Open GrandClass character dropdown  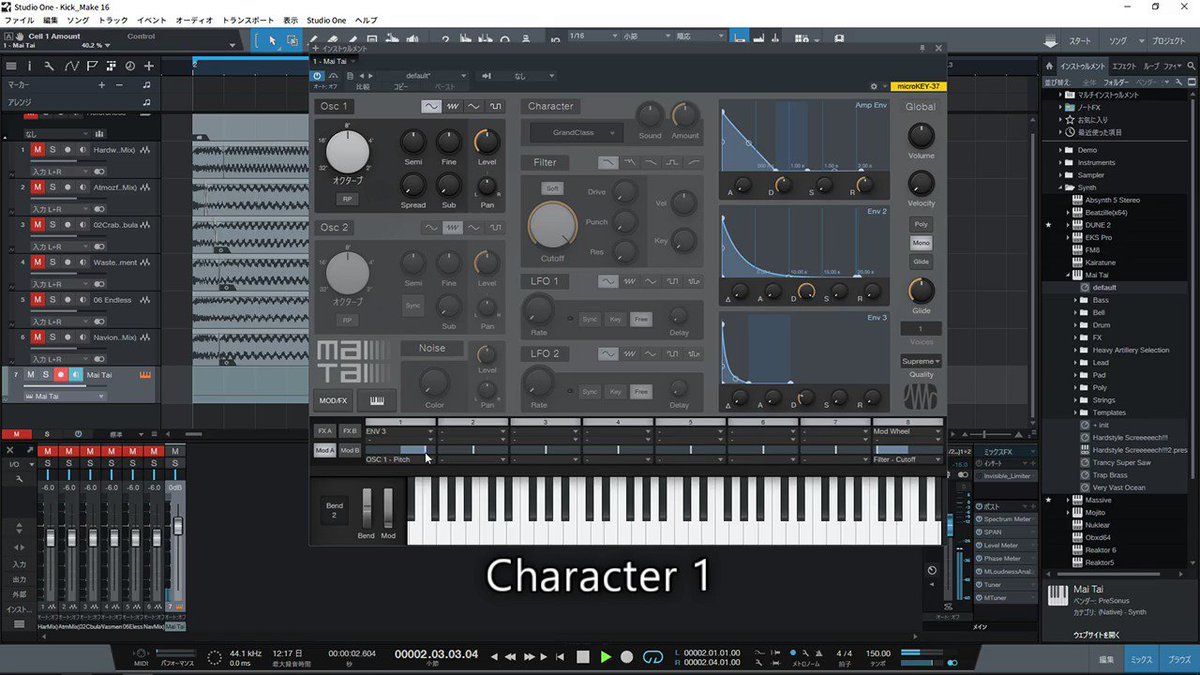point(576,132)
